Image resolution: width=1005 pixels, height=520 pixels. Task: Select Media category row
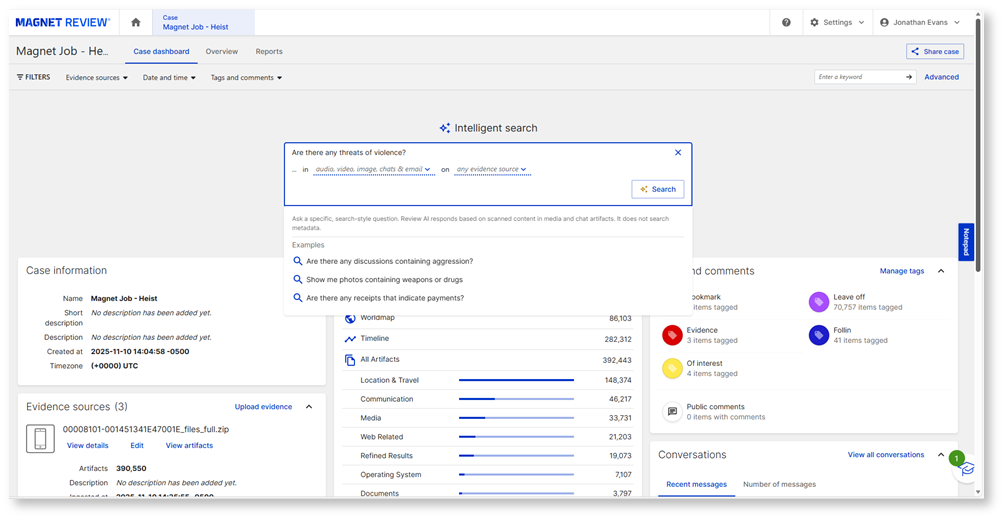[488, 418]
